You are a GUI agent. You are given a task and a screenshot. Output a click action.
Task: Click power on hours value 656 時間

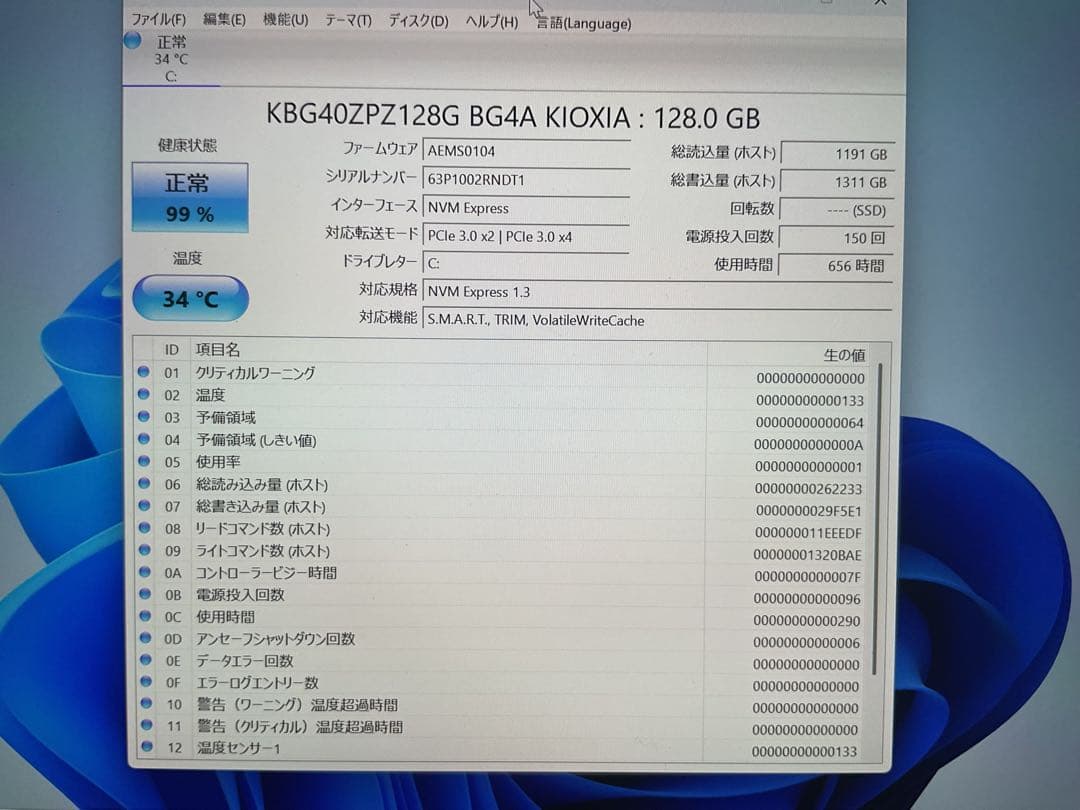tap(836, 265)
